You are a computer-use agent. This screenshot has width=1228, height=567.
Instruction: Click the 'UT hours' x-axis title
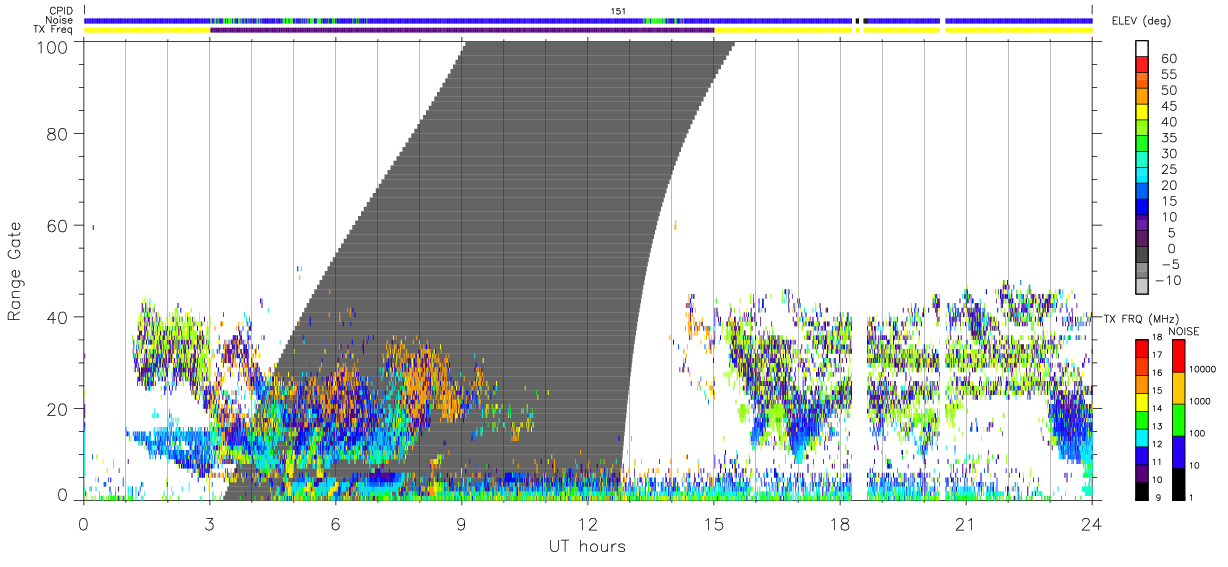587,546
